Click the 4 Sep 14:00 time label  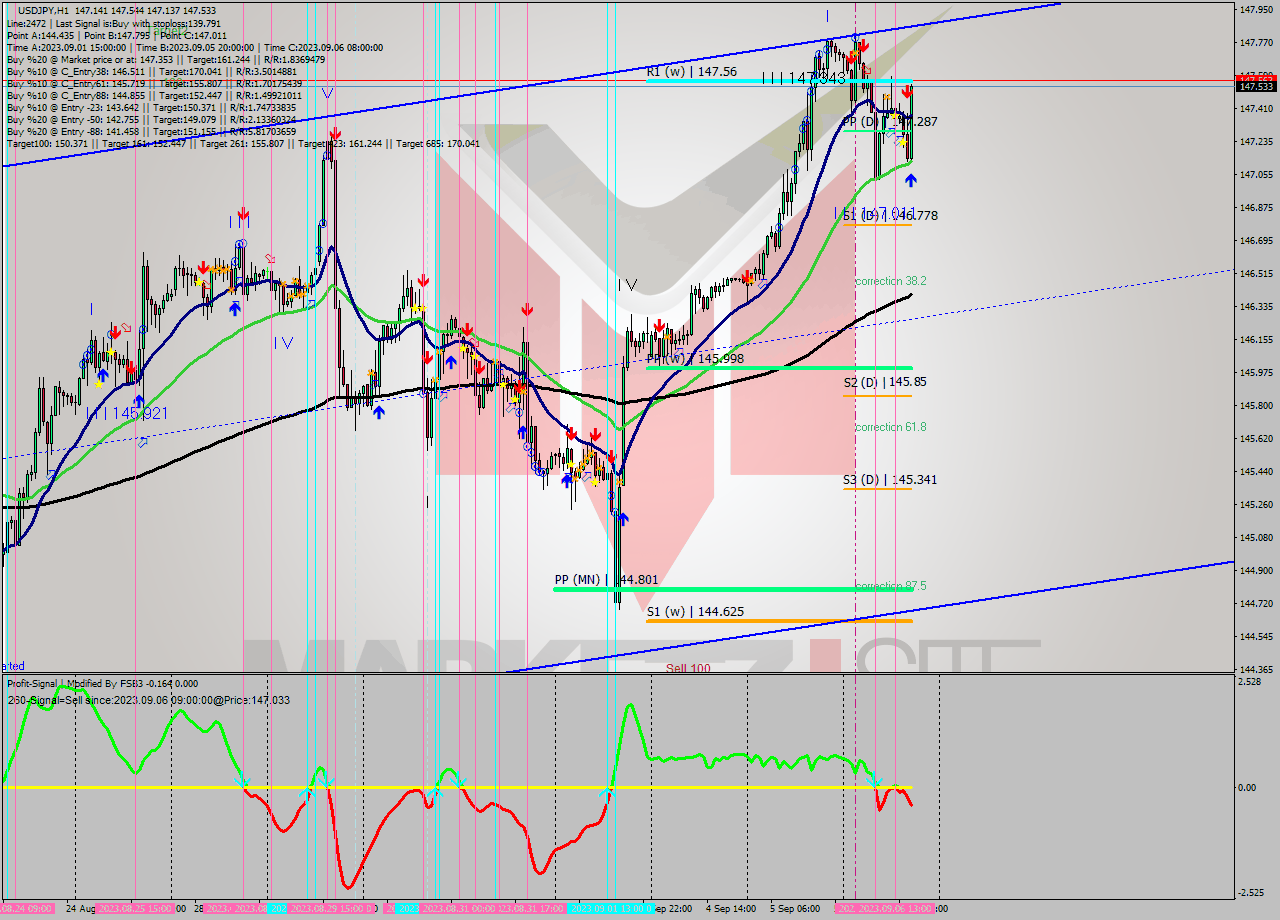(730, 909)
